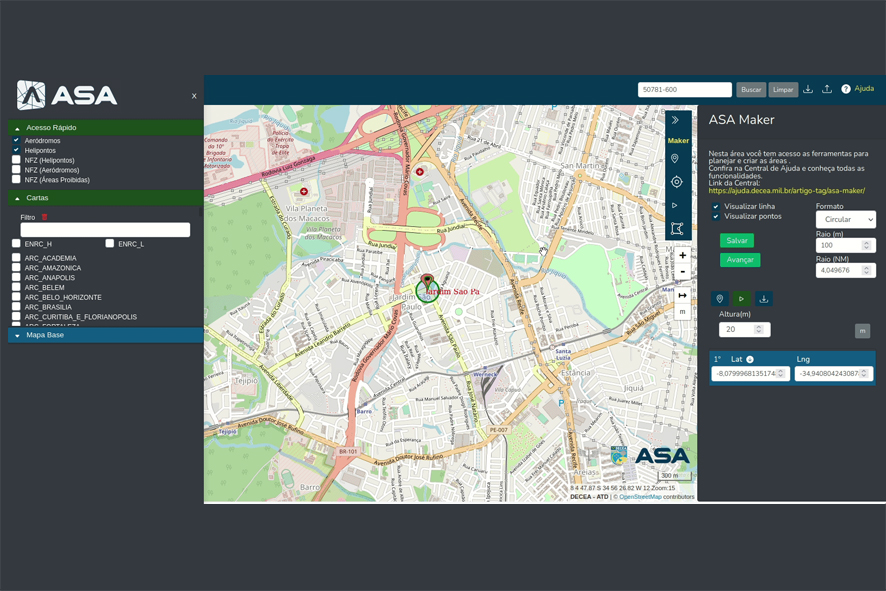Click the Lng field stepper arrows
886x591 pixels.
coord(863,373)
